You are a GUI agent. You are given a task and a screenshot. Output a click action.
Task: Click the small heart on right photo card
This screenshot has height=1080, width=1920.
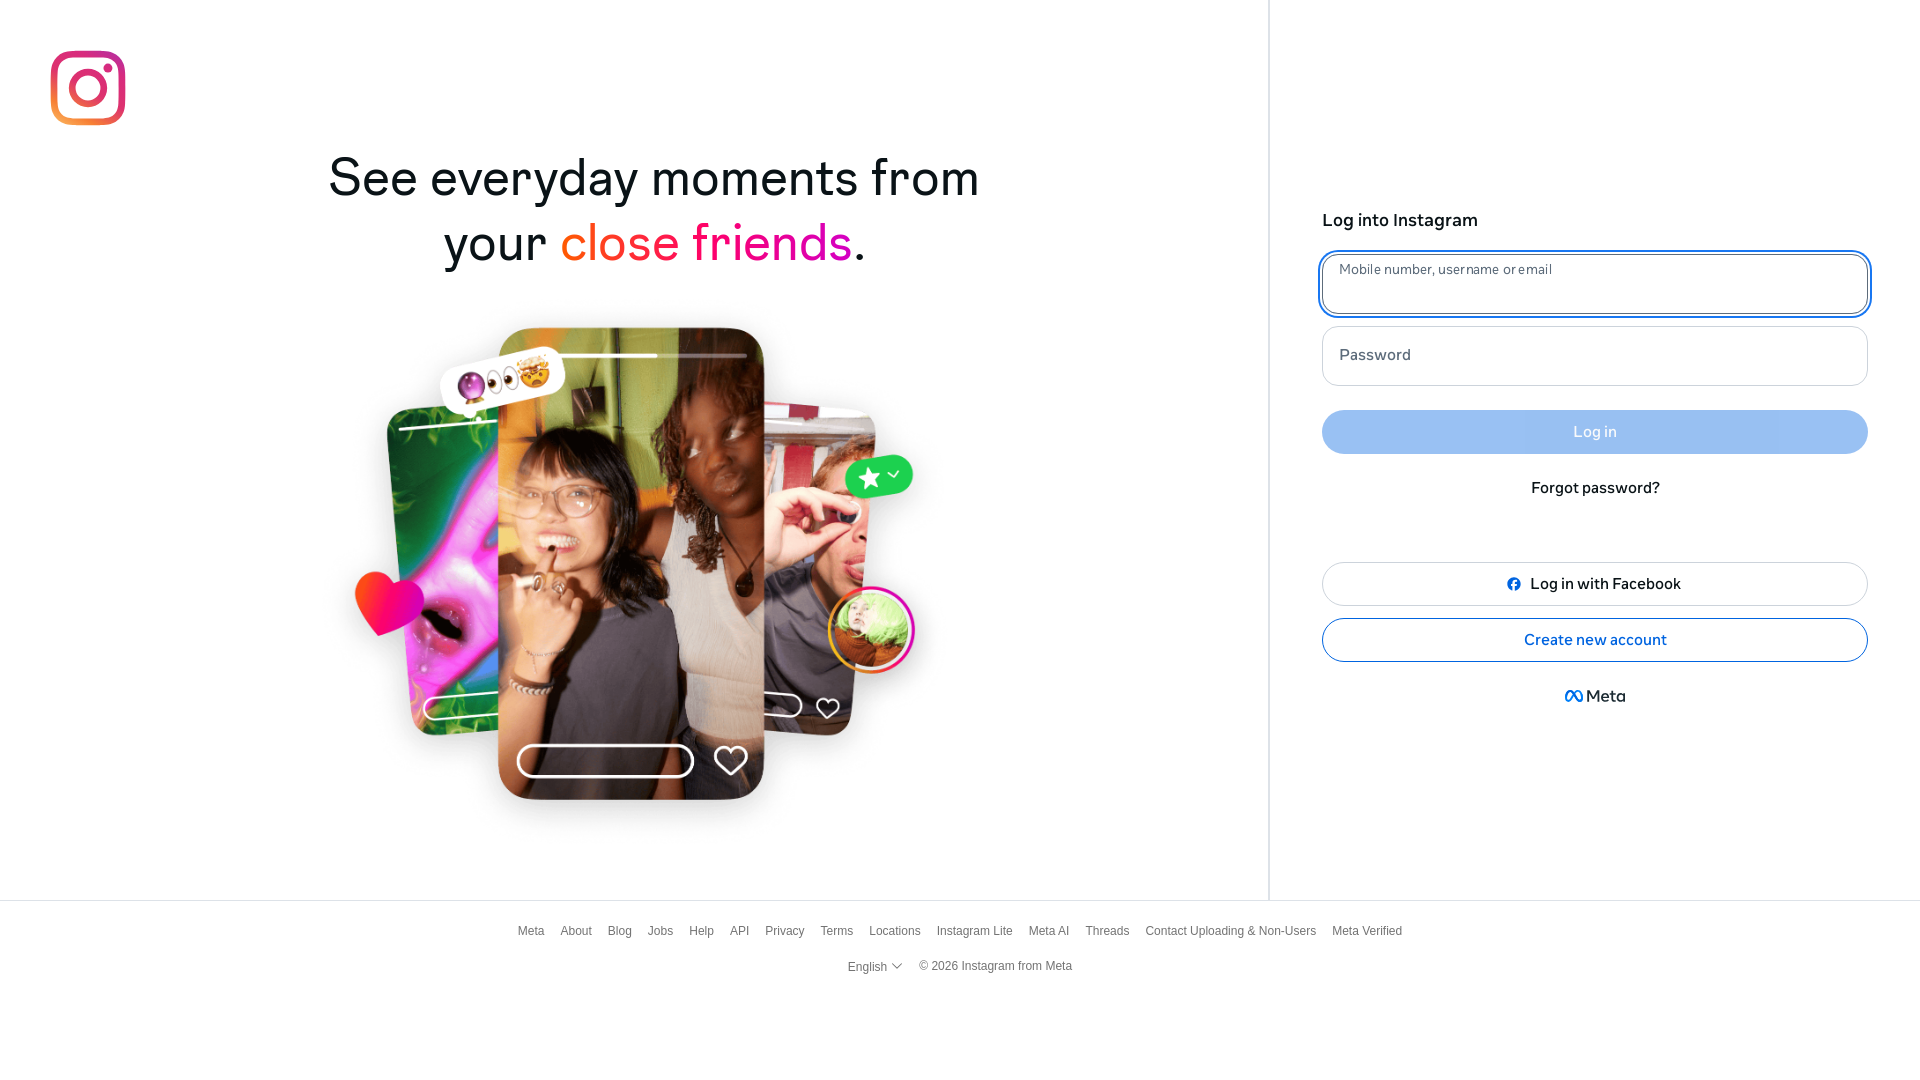click(828, 708)
